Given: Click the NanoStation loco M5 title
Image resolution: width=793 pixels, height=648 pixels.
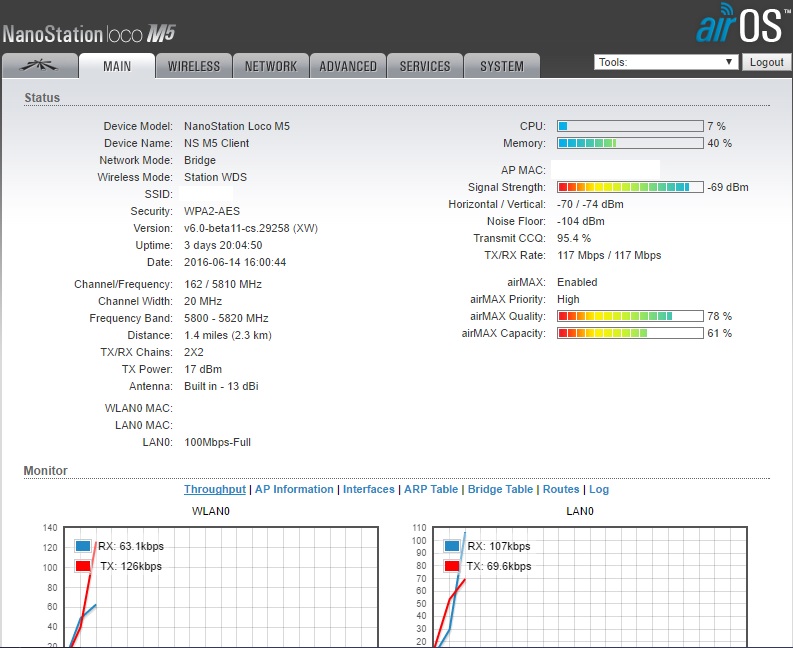Looking at the screenshot, I should (x=89, y=34).
